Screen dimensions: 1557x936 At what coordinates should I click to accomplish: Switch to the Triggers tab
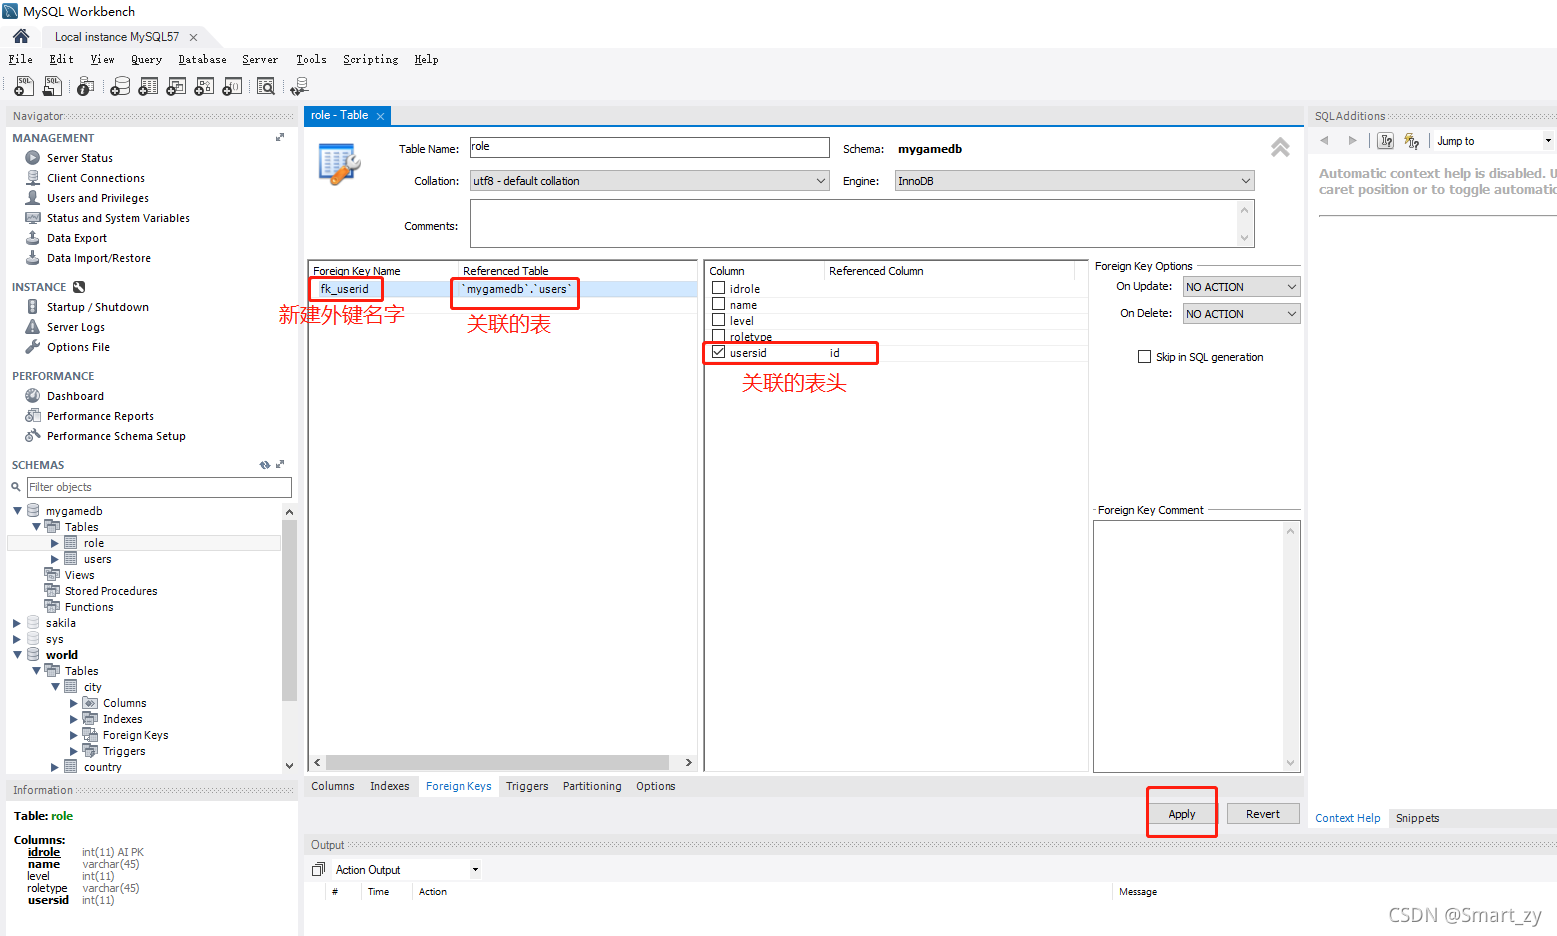coord(527,786)
